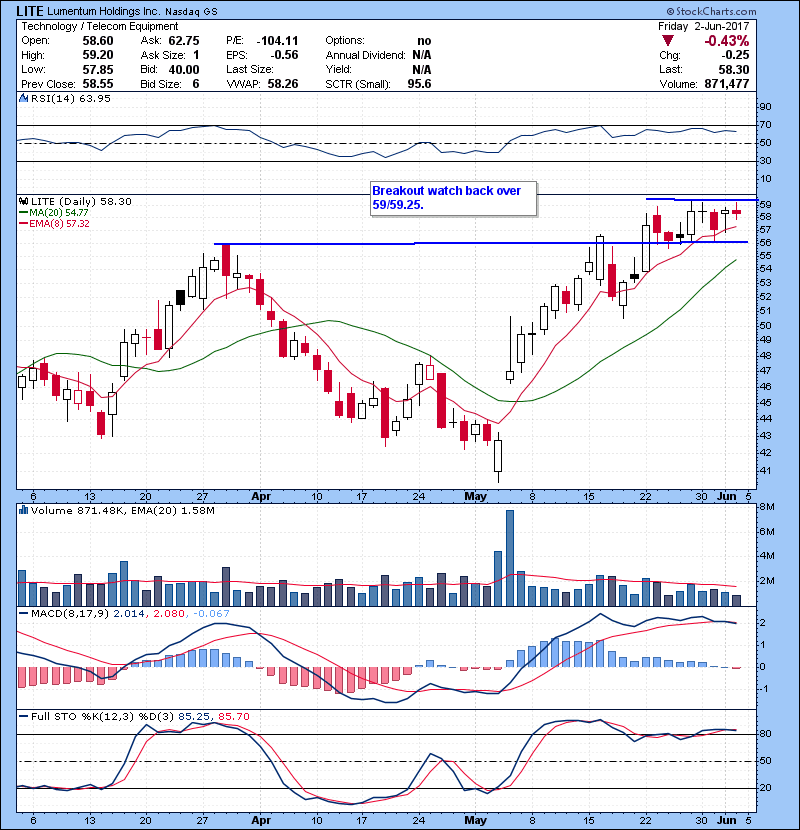800x830 pixels.
Task: Click the dark blue MACD legend line marker
Action: coord(23,614)
